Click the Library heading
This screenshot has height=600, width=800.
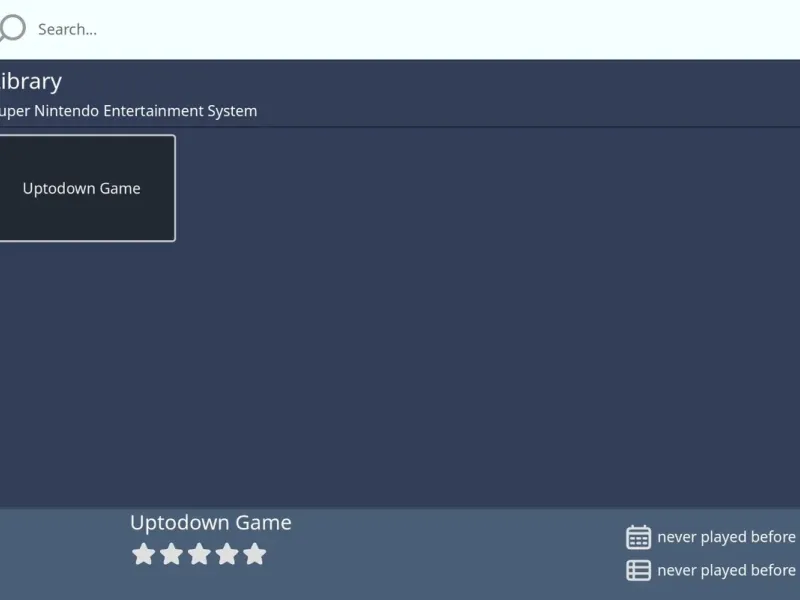click(31, 81)
